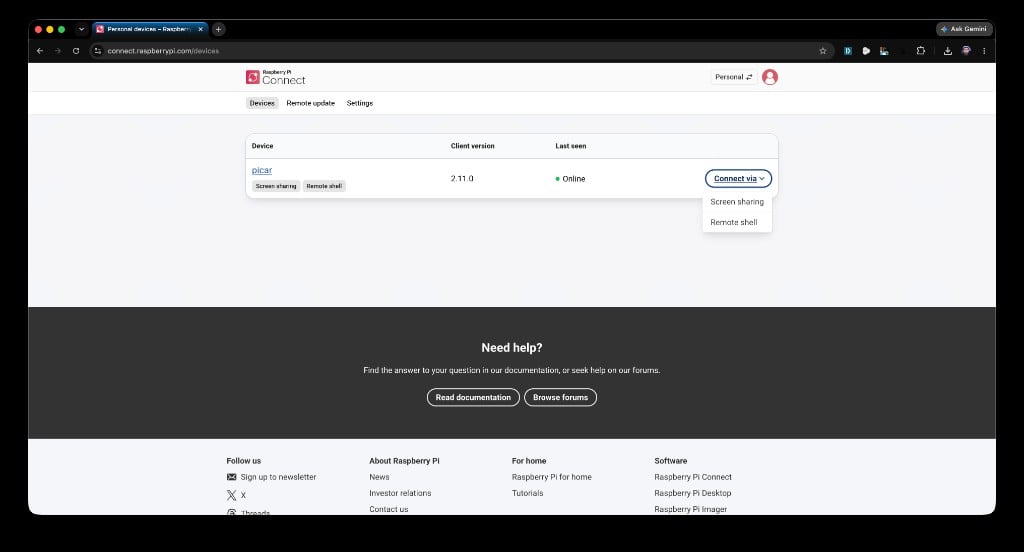Bookmark this page with the star icon
Image resolution: width=1024 pixels, height=552 pixels.
click(x=823, y=51)
